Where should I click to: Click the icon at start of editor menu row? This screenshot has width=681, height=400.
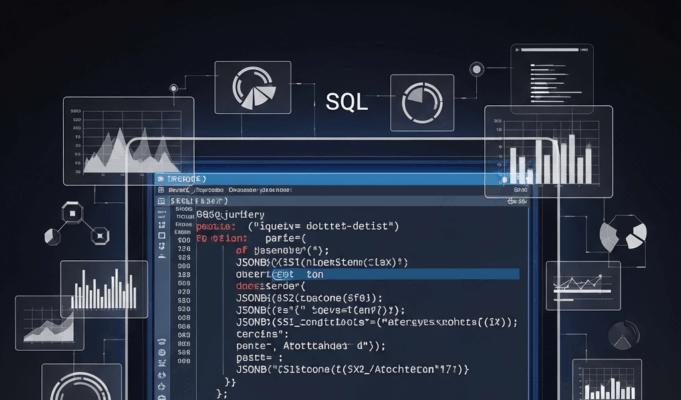point(161,190)
